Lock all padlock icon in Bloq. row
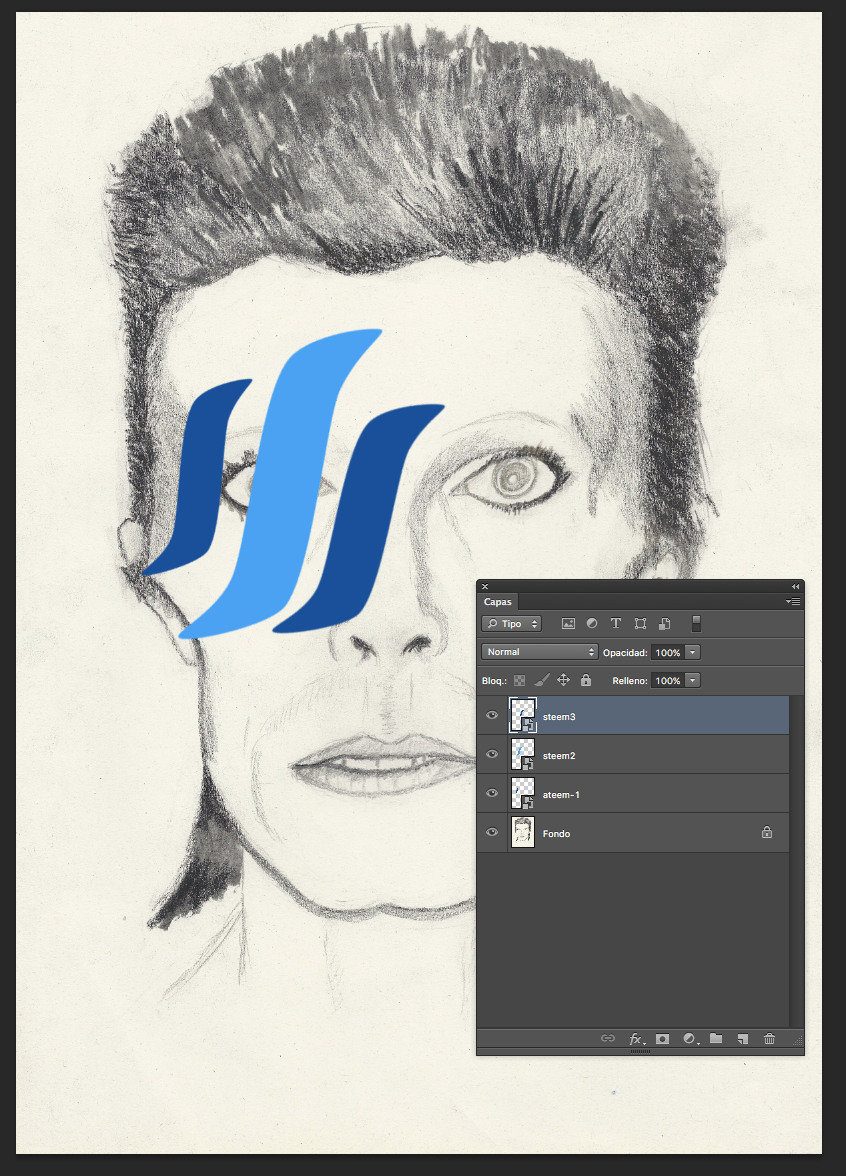 586,680
